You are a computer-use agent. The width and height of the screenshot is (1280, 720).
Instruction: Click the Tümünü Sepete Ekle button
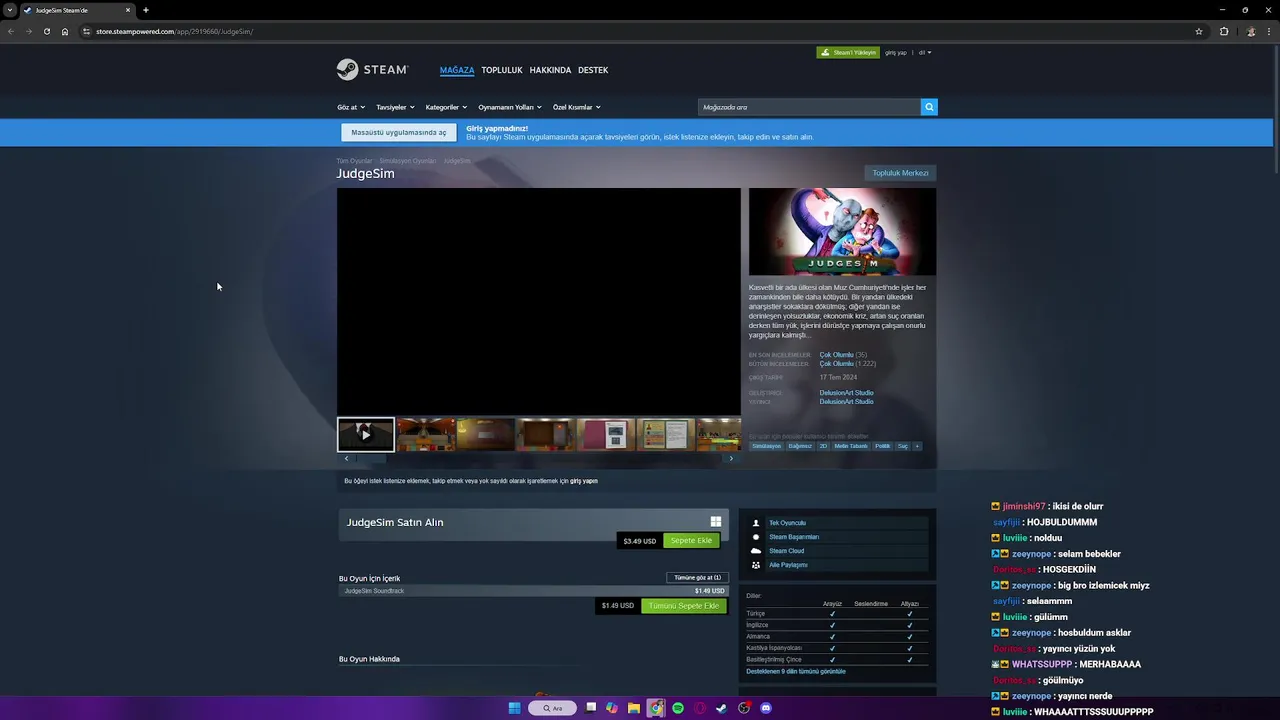(684, 606)
